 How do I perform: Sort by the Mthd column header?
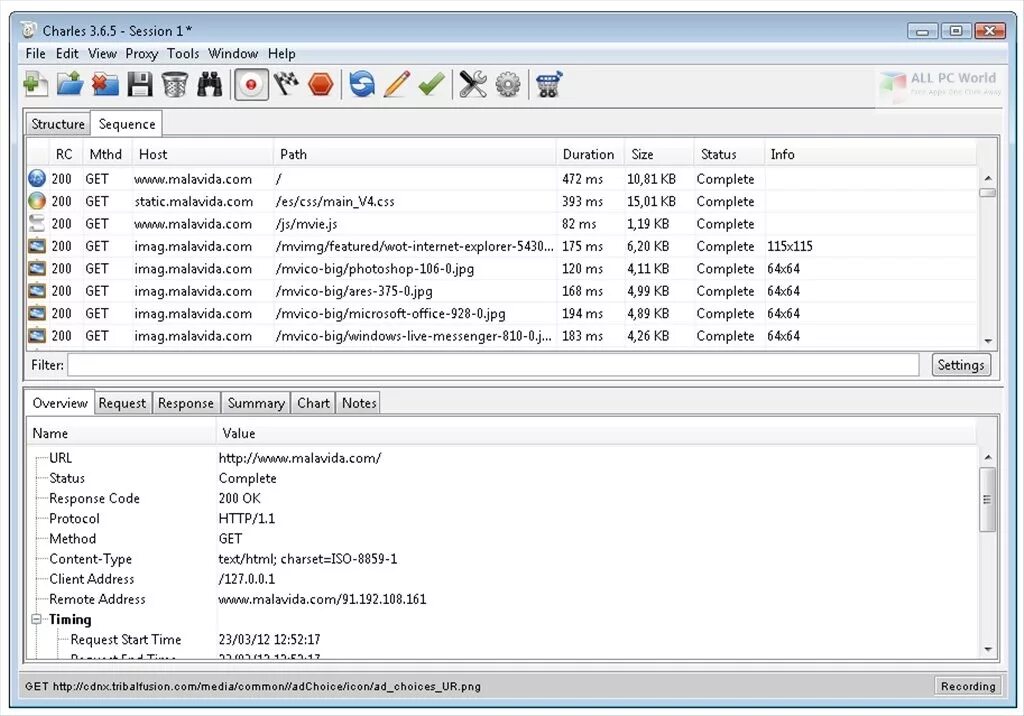[106, 155]
